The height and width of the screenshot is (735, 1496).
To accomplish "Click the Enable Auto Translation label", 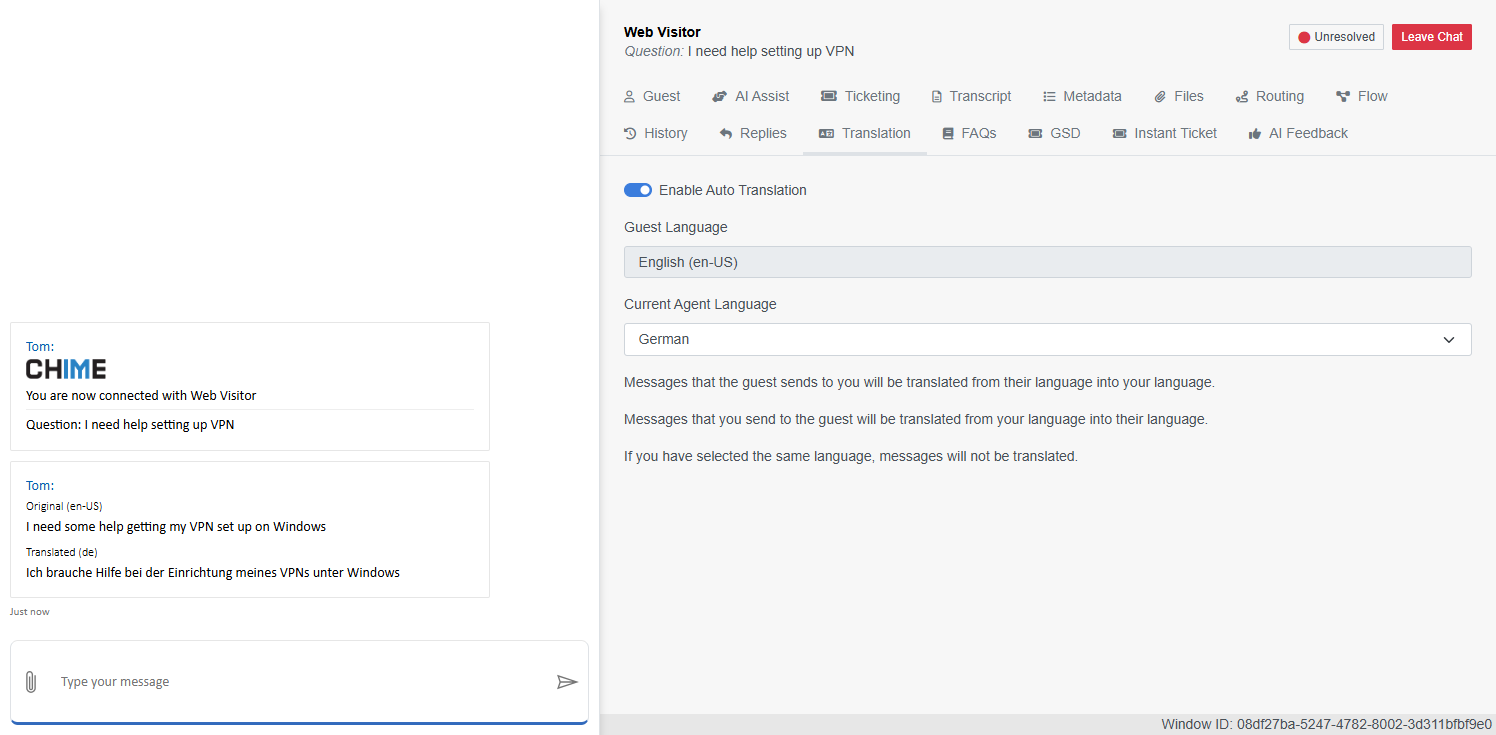I will pos(733,190).
